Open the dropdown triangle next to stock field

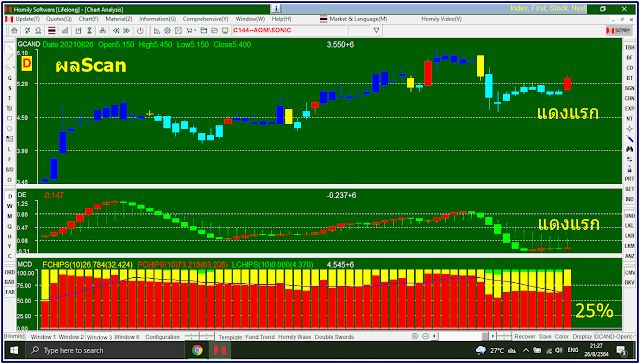[x=376, y=31]
